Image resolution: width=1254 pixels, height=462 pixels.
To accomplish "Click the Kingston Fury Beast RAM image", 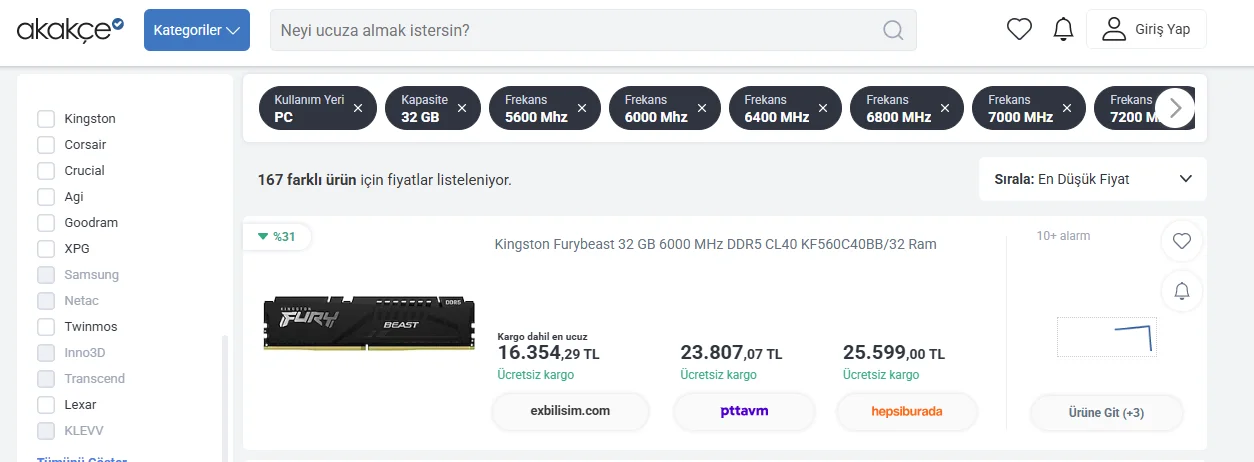I will [x=369, y=323].
